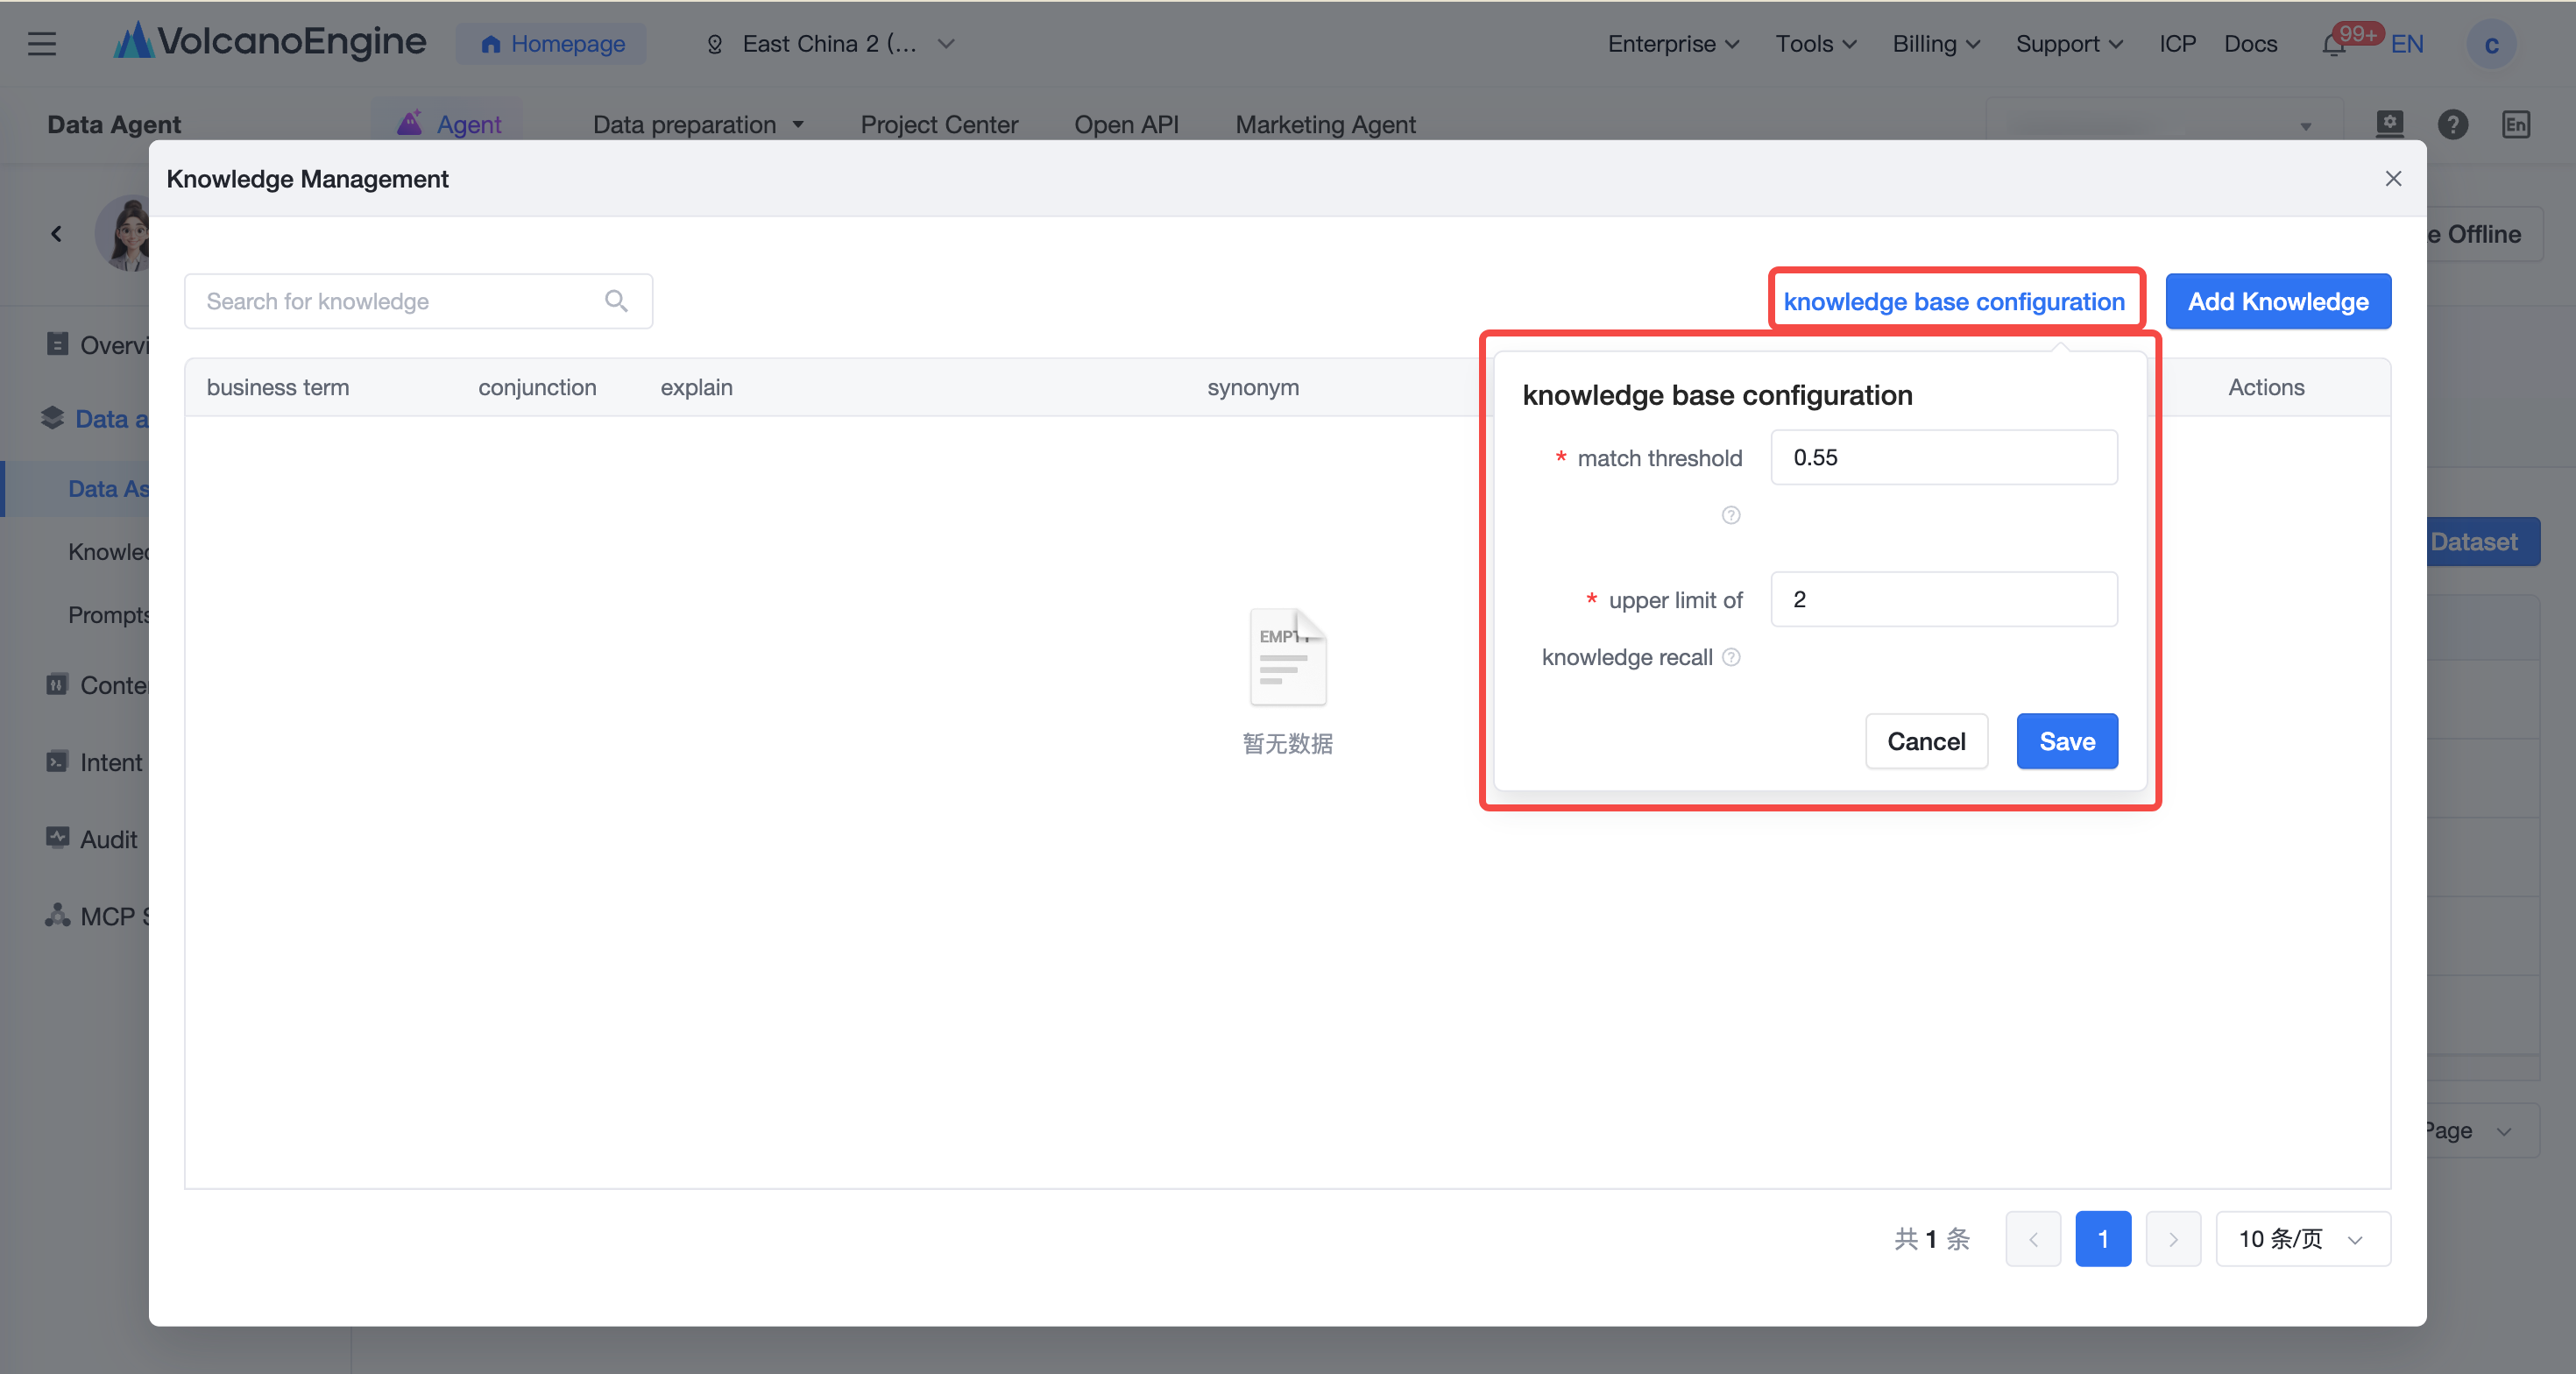Open the settings panel icon beside help
The image size is (2576, 1374).
2389,124
